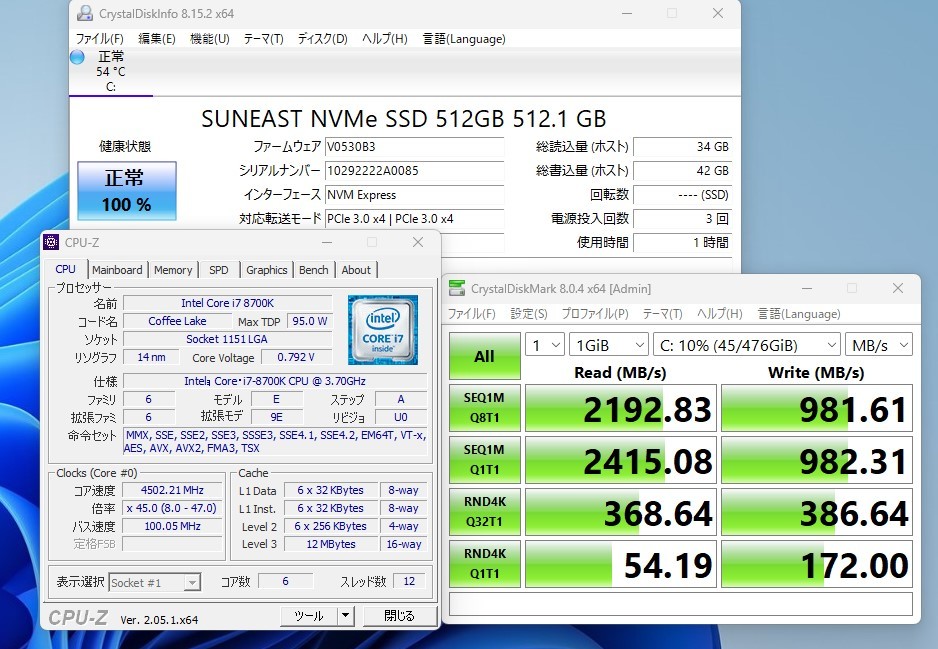Click the total host writes value 42 GB
The width and height of the screenshot is (938, 649).
tap(683, 170)
